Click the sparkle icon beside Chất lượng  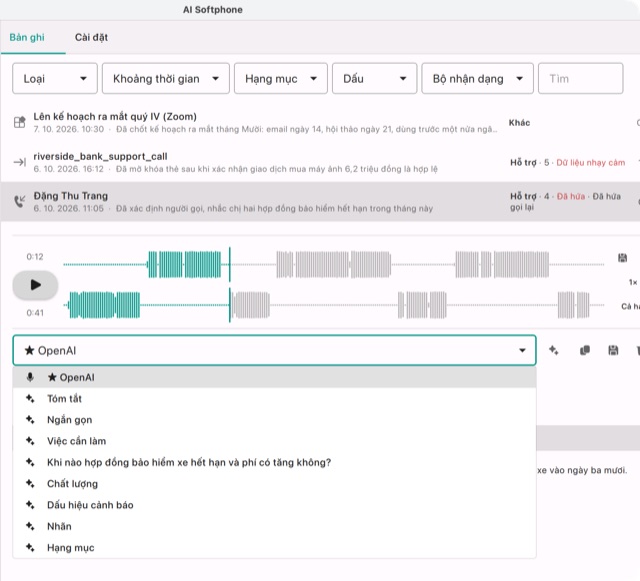click(x=30, y=483)
